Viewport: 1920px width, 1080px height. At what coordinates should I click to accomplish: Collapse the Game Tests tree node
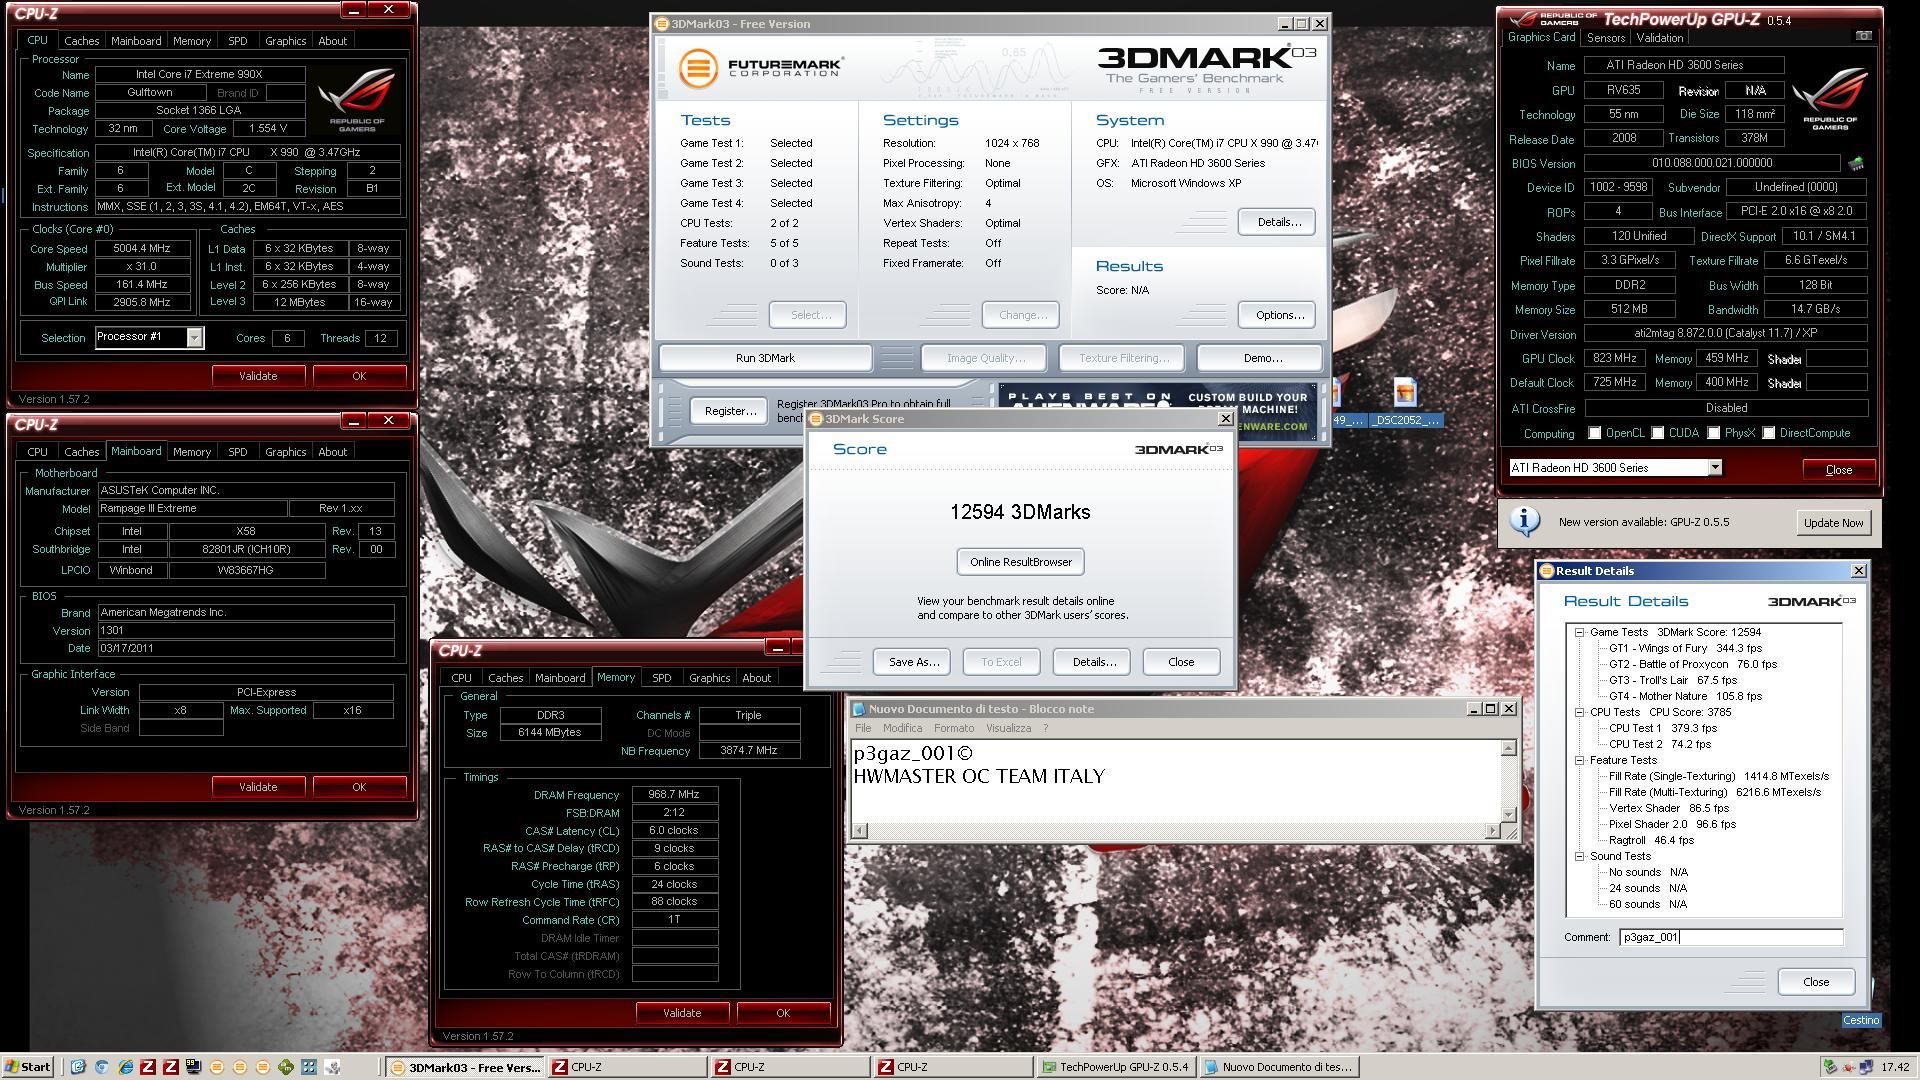click(1580, 632)
